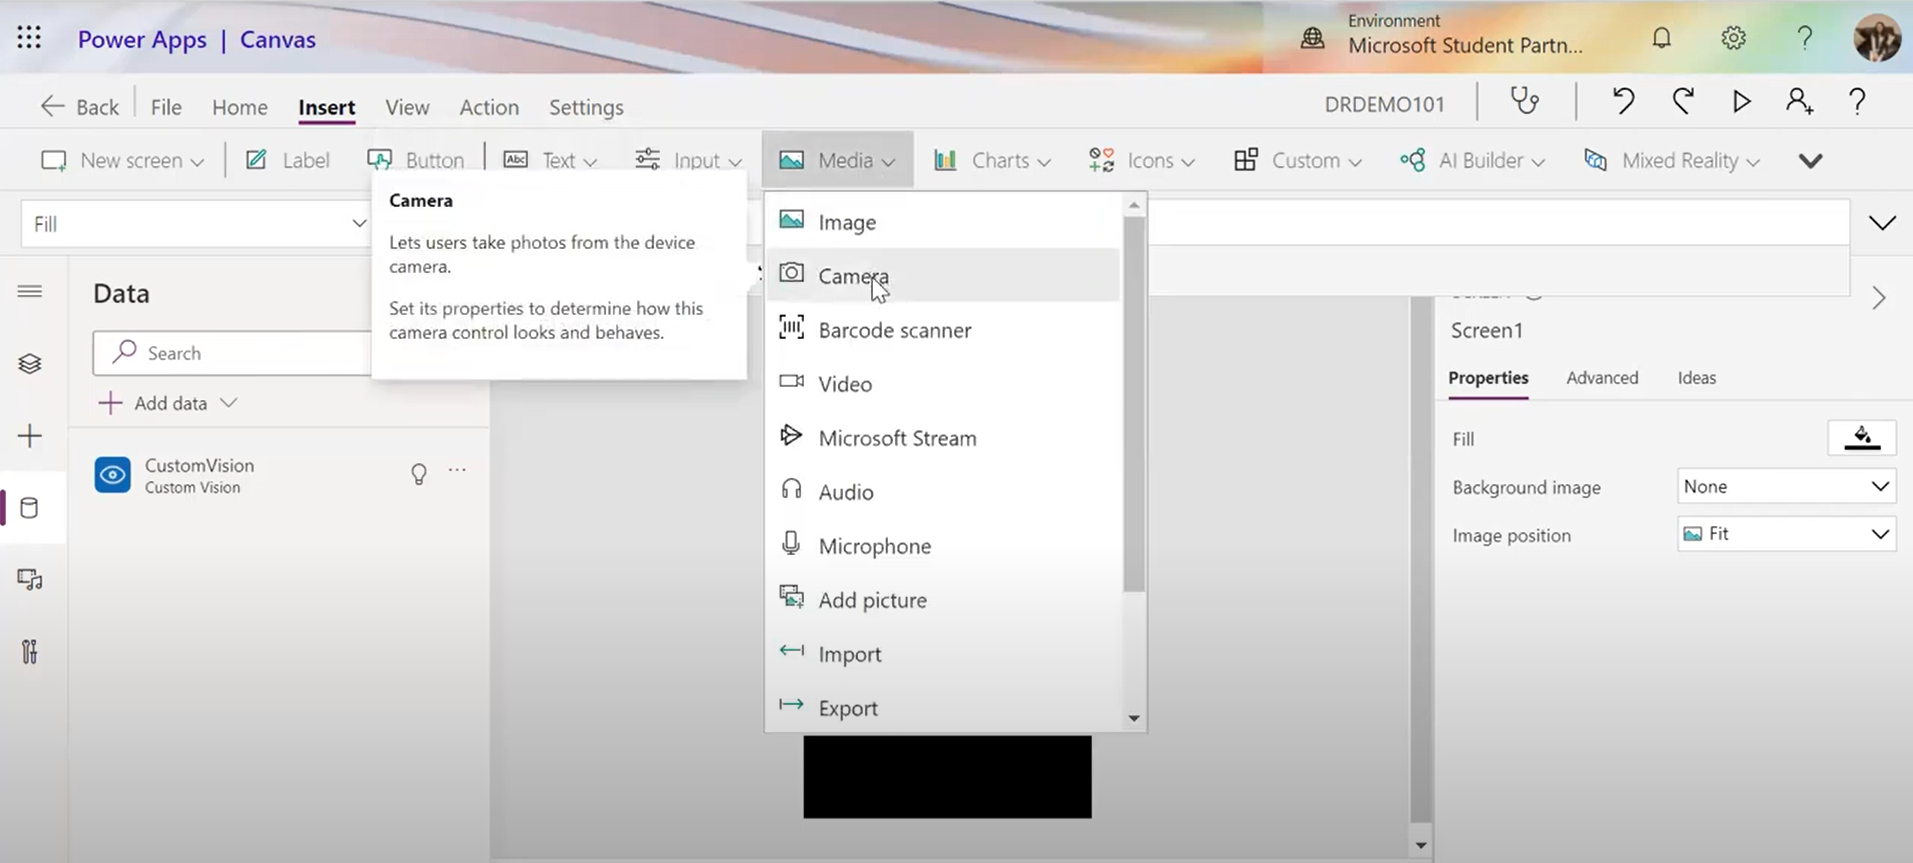The height and width of the screenshot is (863, 1913).
Task: Choose Audio in the Media menu
Action: click(x=942, y=492)
